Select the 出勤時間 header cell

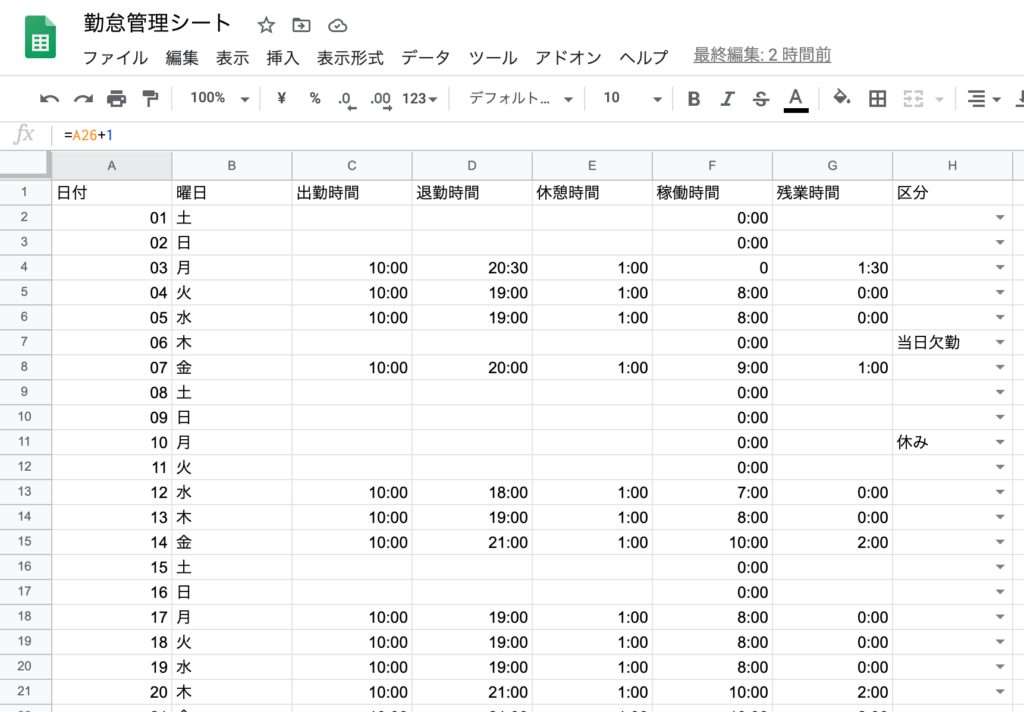pos(352,193)
